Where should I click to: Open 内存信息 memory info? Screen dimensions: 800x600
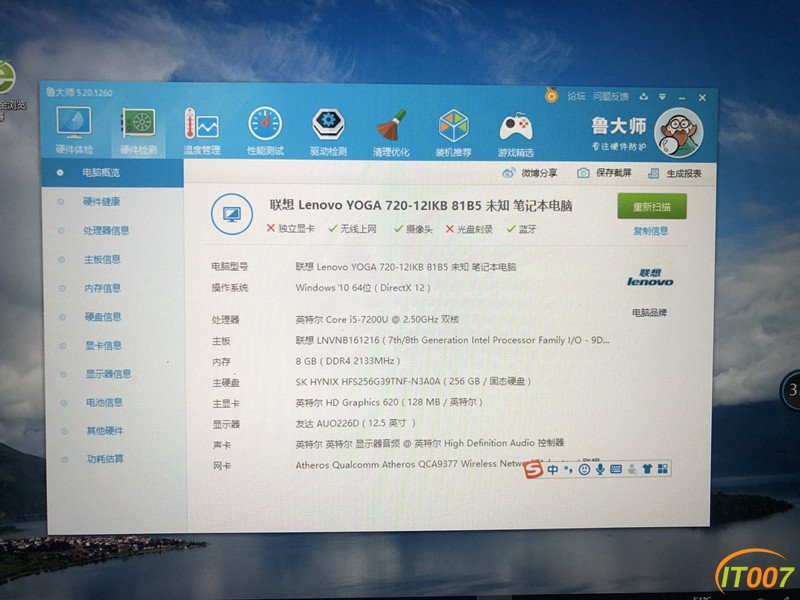103,288
